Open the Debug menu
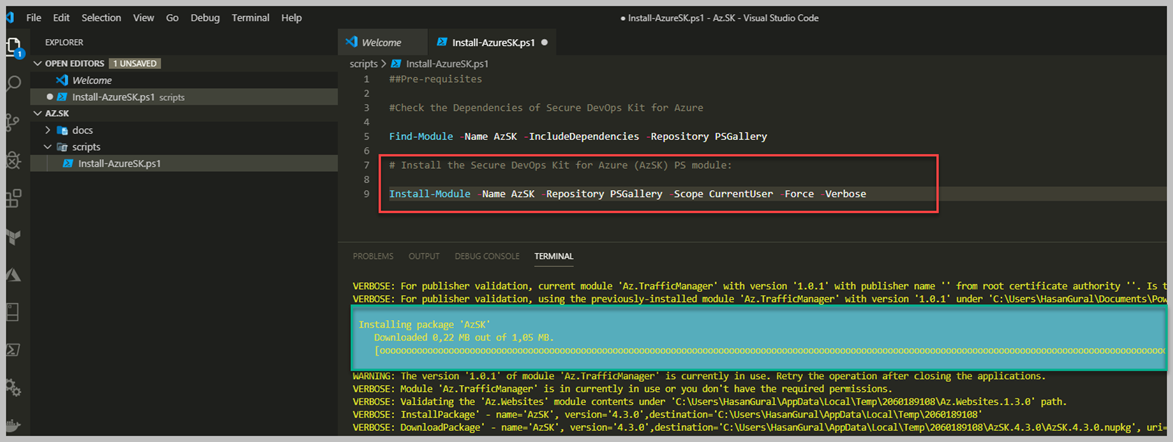This screenshot has width=1173, height=442. pos(206,17)
